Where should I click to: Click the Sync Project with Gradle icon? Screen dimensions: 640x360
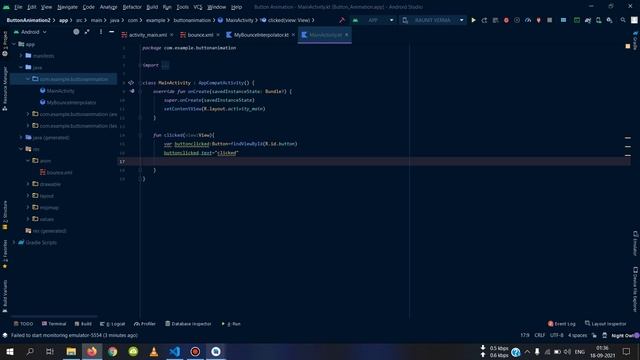click(x=588, y=20)
